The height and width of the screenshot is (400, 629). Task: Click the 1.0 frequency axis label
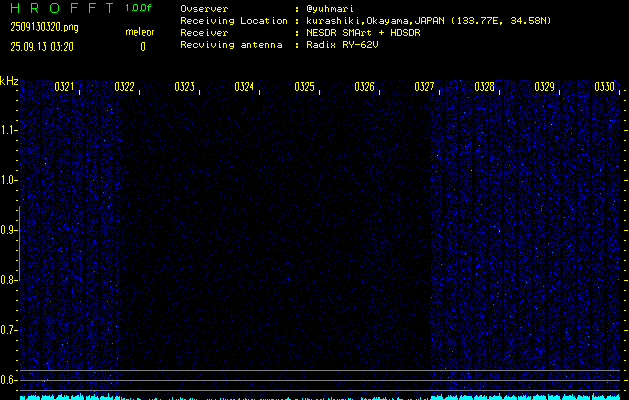[x=8, y=180]
